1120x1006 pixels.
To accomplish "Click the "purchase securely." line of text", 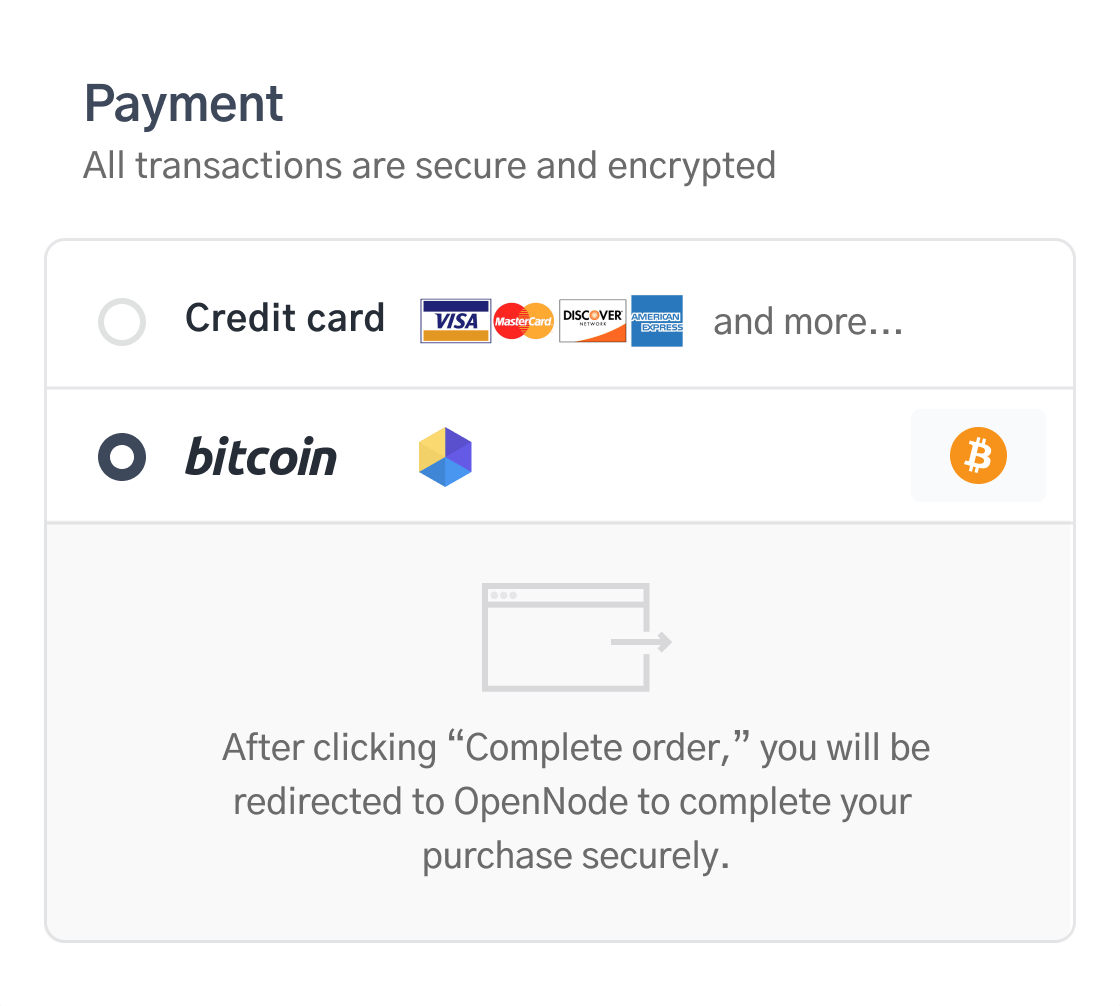I will pos(576,857).
